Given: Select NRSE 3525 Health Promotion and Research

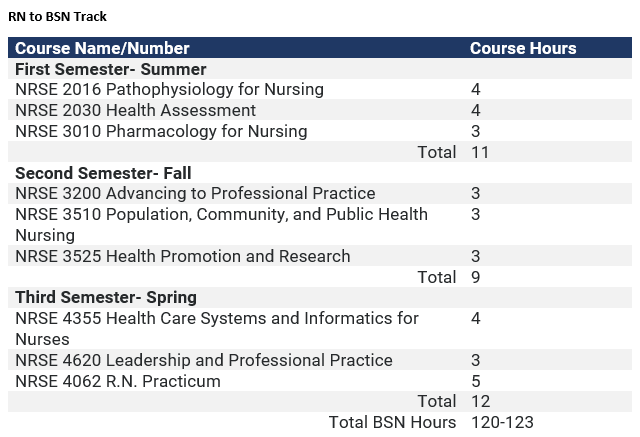Looking at the screenshot, I should 183,257.
